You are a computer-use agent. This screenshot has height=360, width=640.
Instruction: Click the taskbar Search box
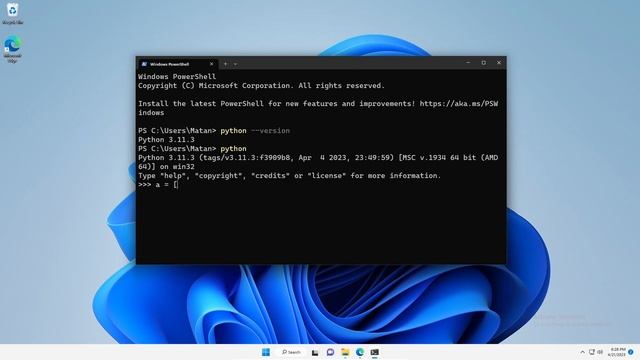(x=291, y=352)
